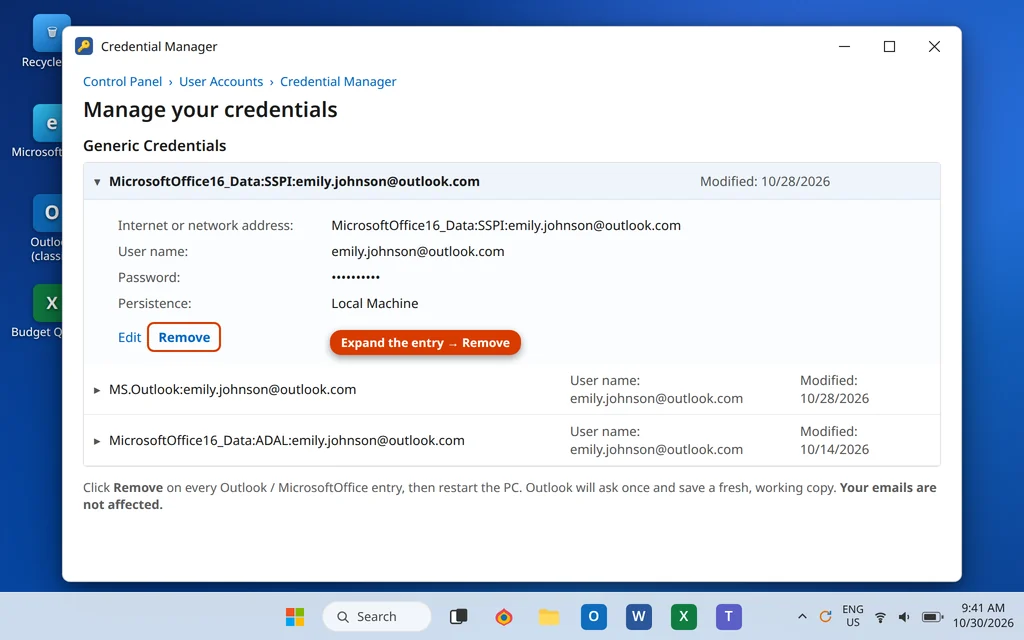The height and width of the screenshot is (640, 1024).
Task: Open the clock and date 9:41 AM
Action: (x=983, y=616)
